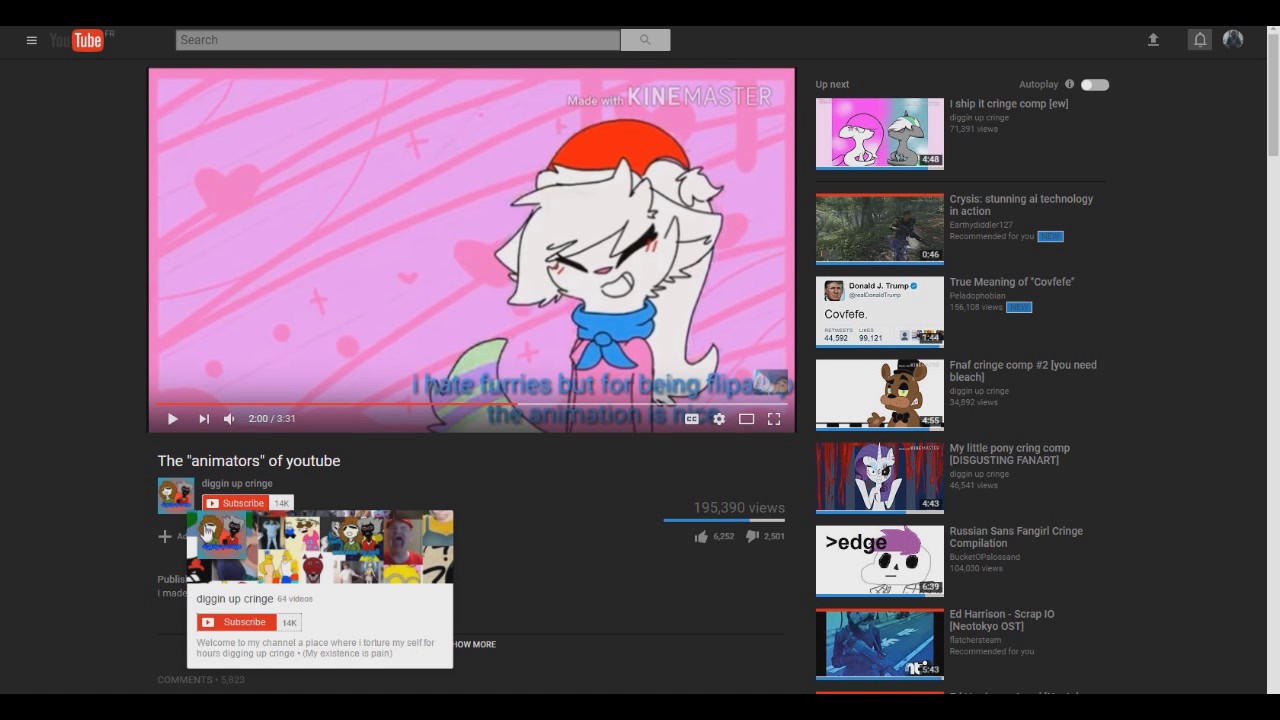This screenshot has width=1280, height=720.
Task: Open Crysis stunning ai technology thumbnail
Action: click(880, 229)
